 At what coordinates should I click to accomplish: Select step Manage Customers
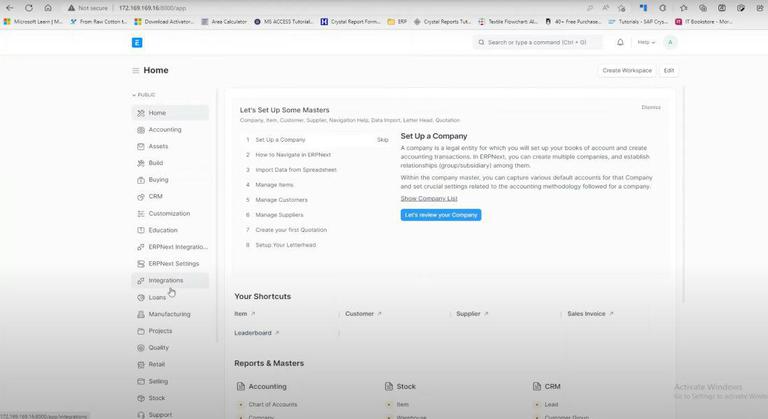(x=282, y=200)
